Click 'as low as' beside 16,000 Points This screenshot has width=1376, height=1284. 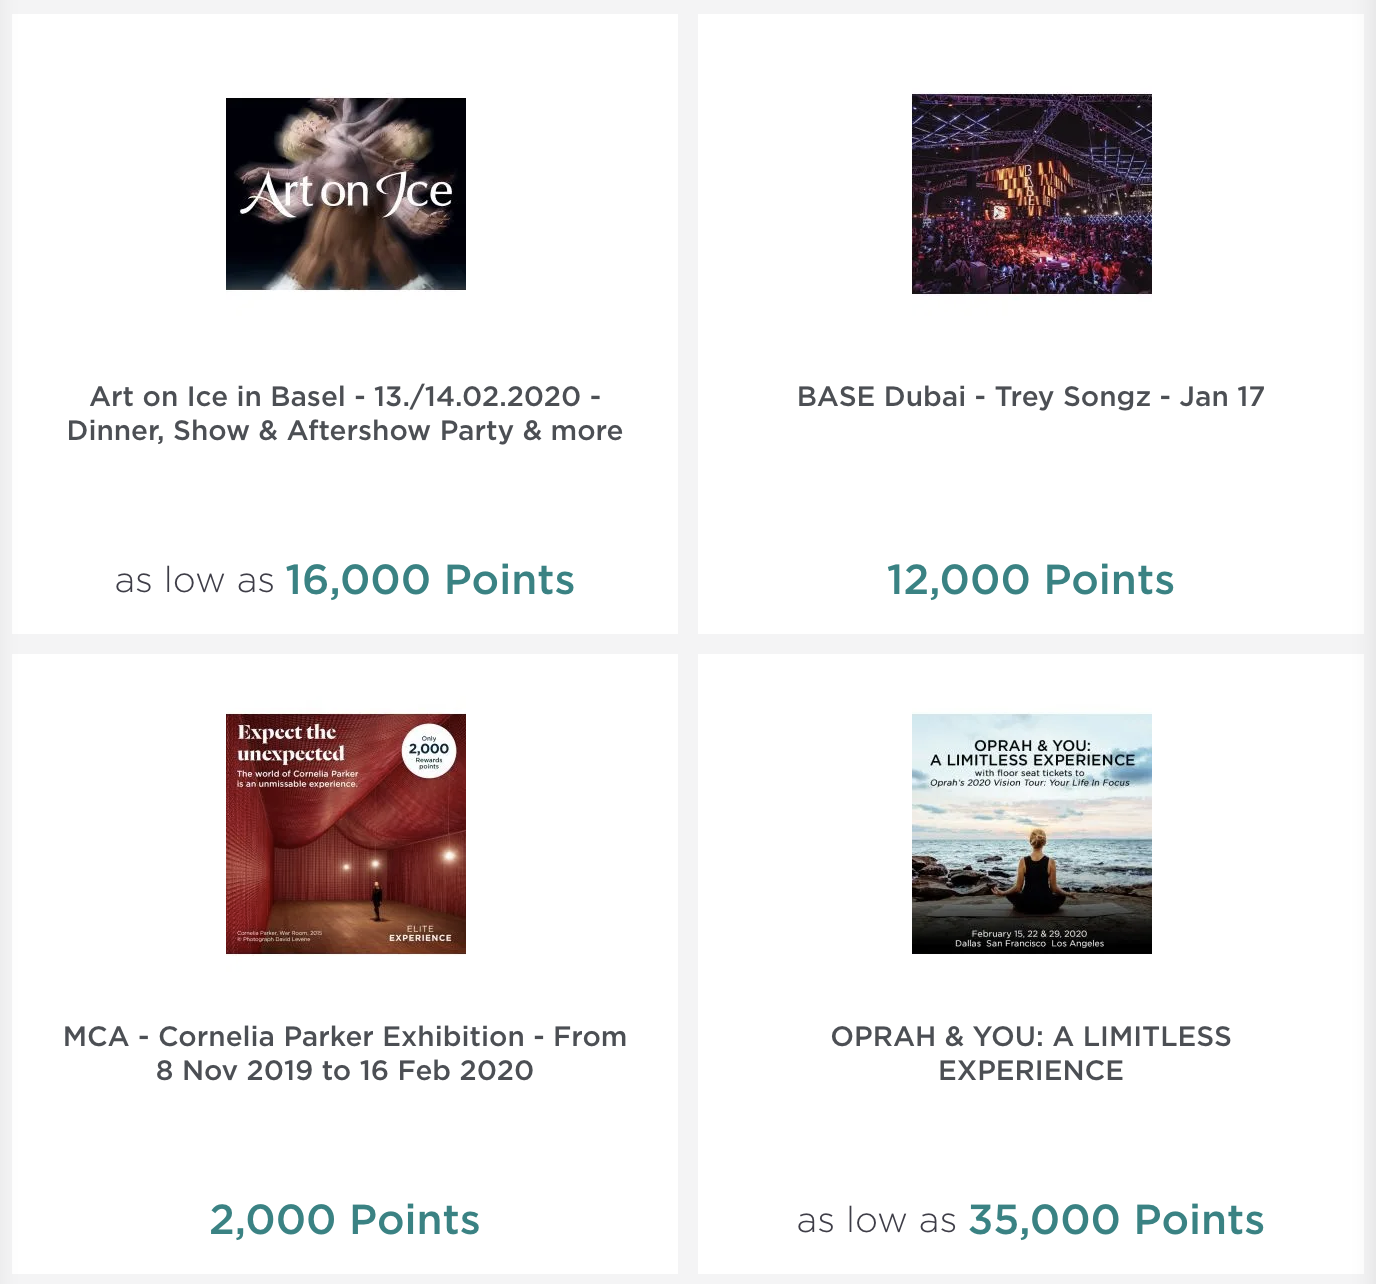(194, 580)
